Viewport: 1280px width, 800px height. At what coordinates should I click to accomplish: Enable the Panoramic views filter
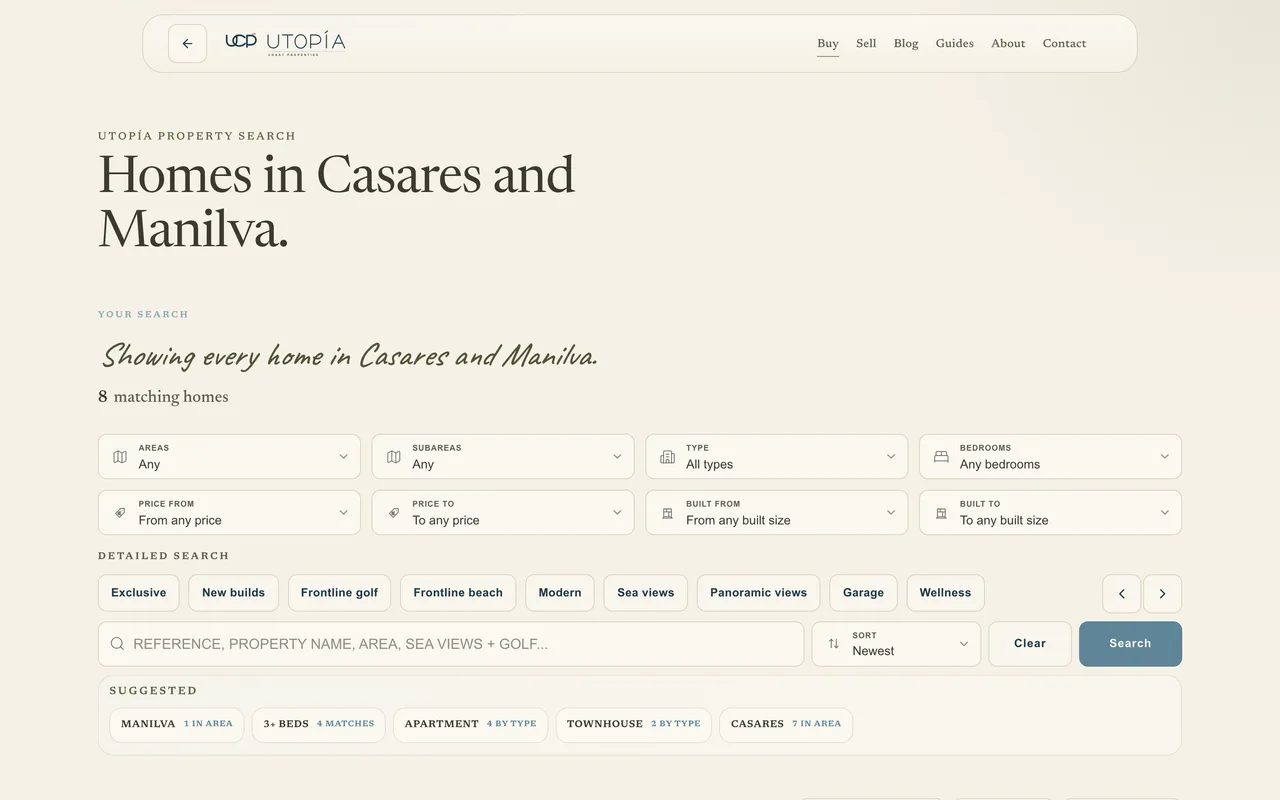pyautogui.click(x=759, y=593)
